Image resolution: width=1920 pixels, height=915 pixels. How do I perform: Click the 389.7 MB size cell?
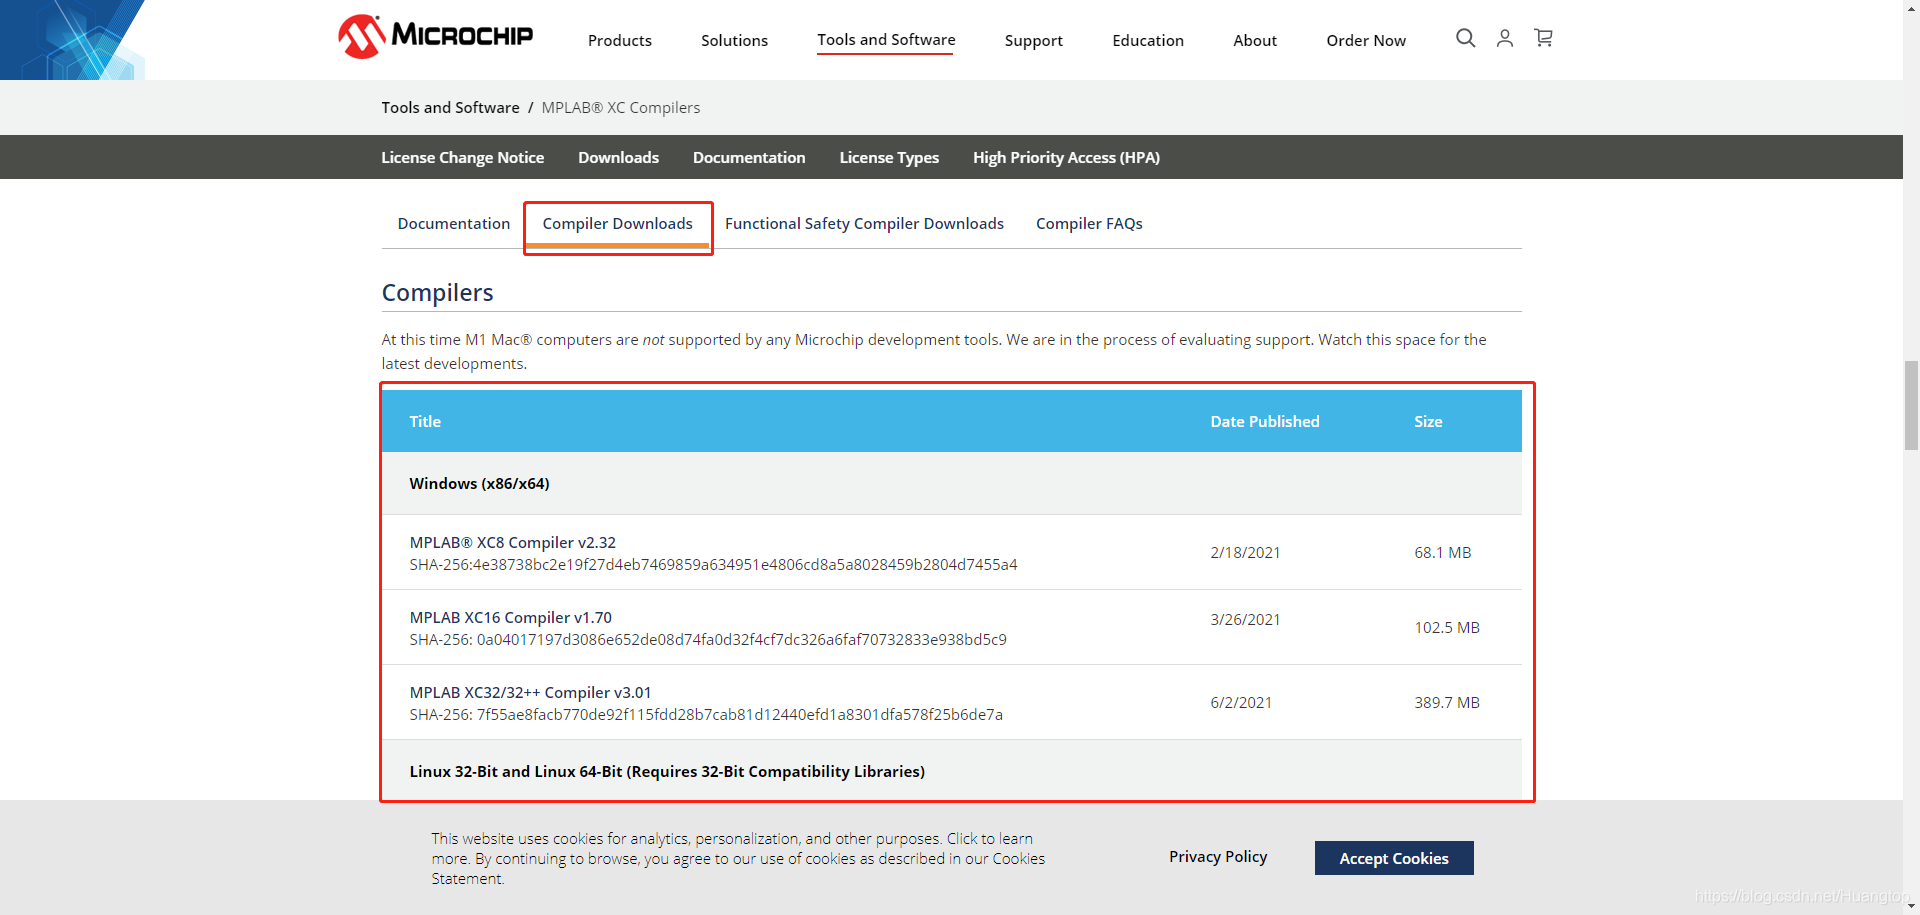coord(1447,702)
